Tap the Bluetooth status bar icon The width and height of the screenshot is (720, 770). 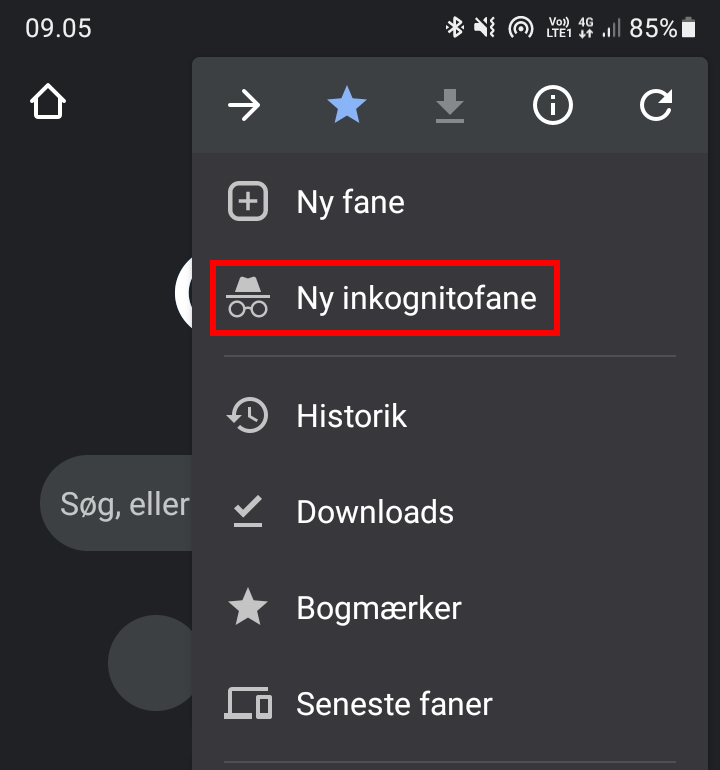[x=454, y=28]
